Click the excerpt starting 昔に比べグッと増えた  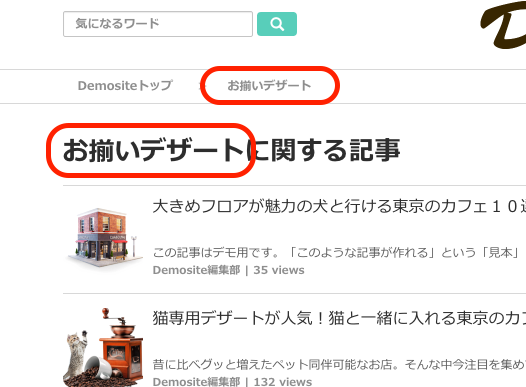339,364
